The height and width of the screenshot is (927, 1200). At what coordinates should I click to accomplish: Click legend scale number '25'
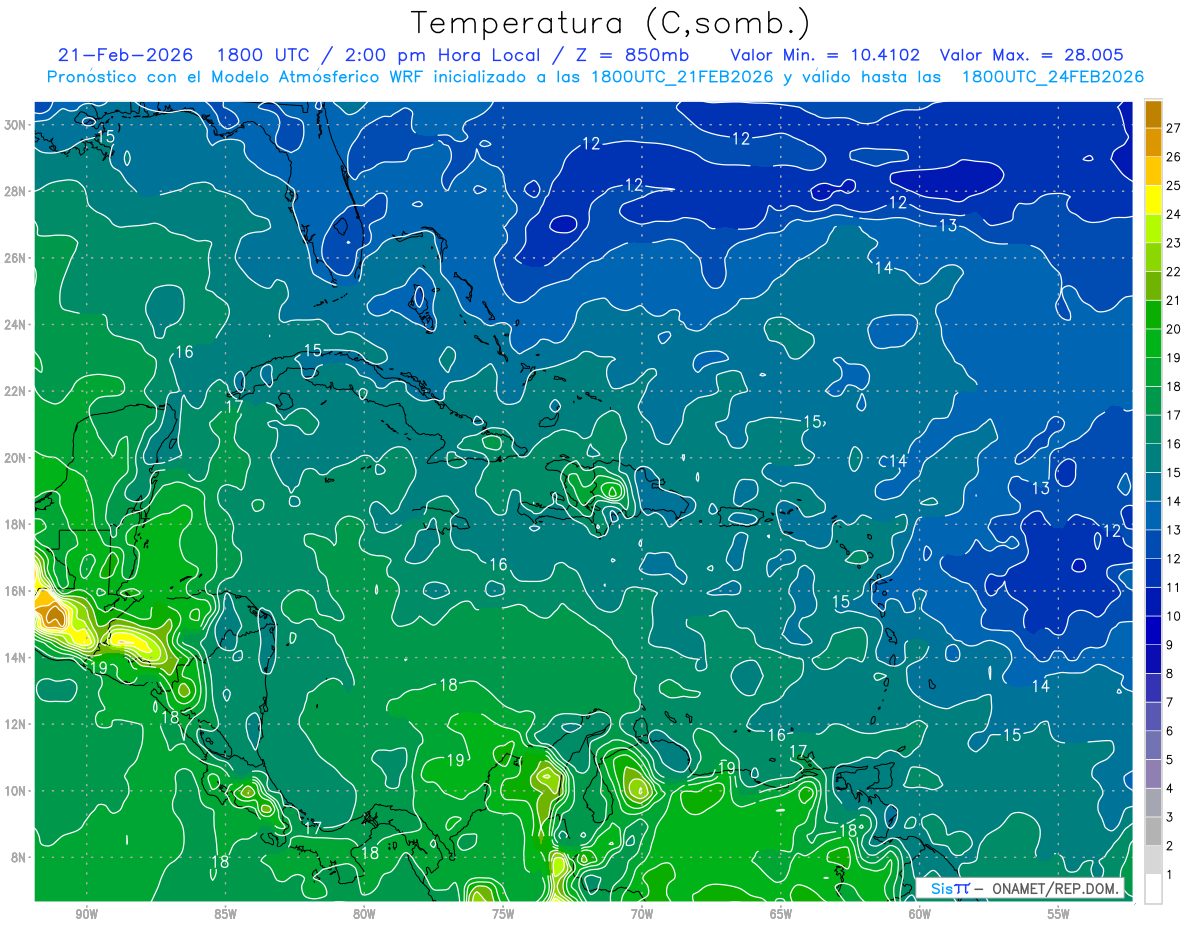(x=1174, y=185)
